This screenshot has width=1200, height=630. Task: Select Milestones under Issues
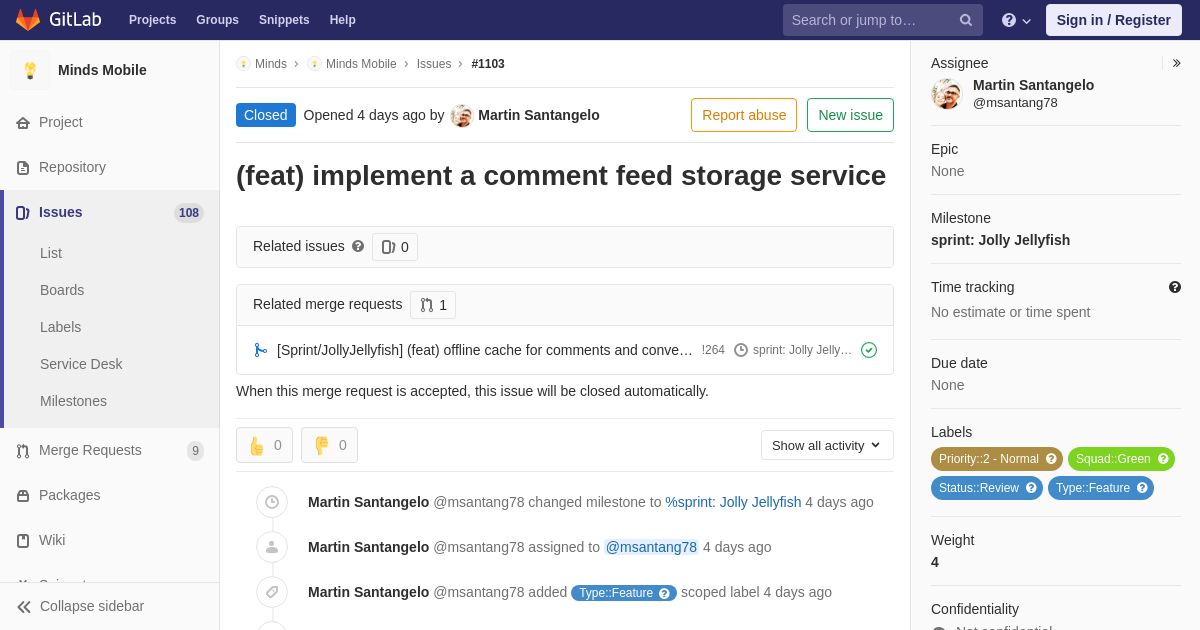(x=73, y=401)
